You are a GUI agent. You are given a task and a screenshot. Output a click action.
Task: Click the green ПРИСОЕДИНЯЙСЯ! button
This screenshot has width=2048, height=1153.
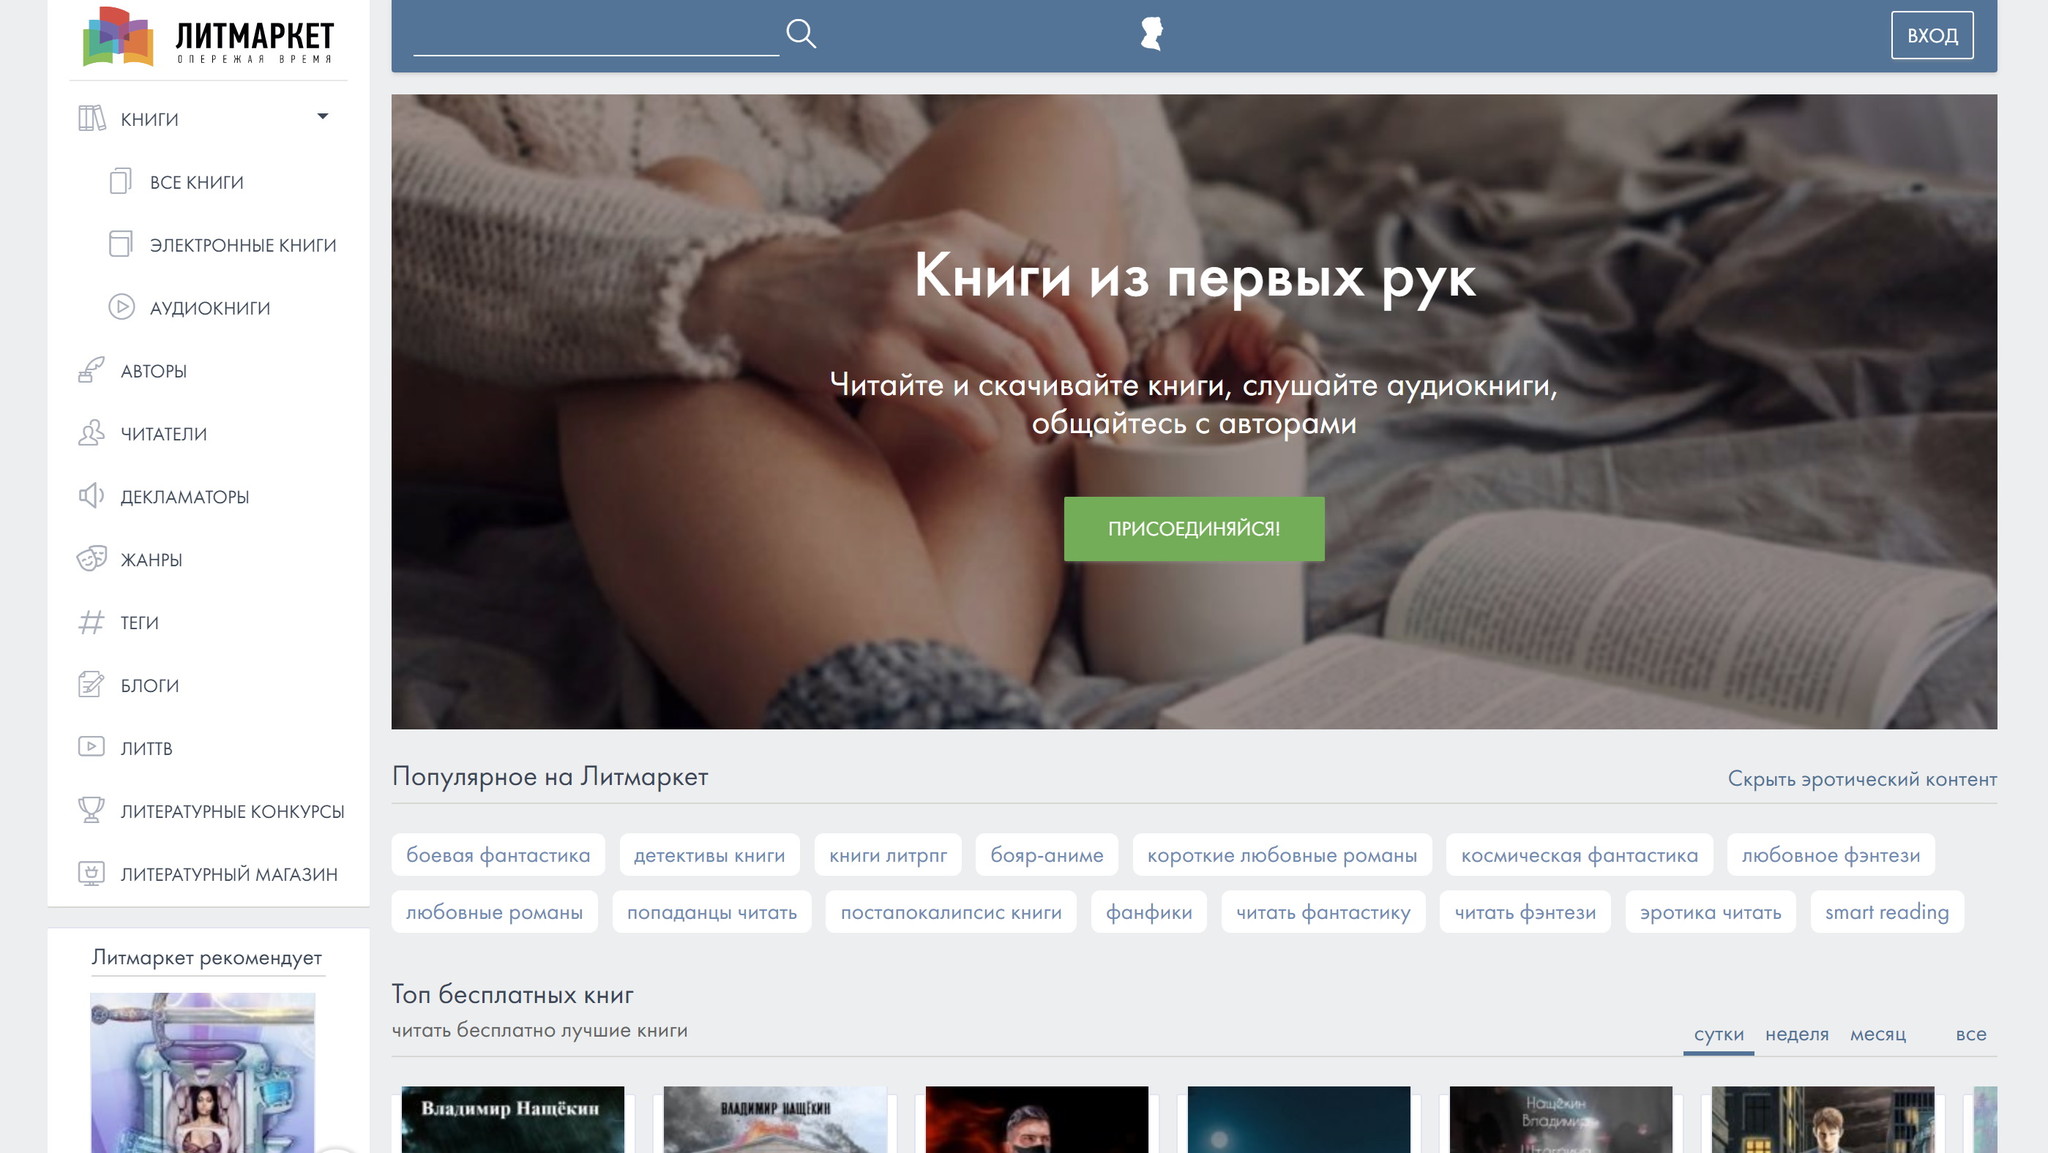(x=1194, y=529)
